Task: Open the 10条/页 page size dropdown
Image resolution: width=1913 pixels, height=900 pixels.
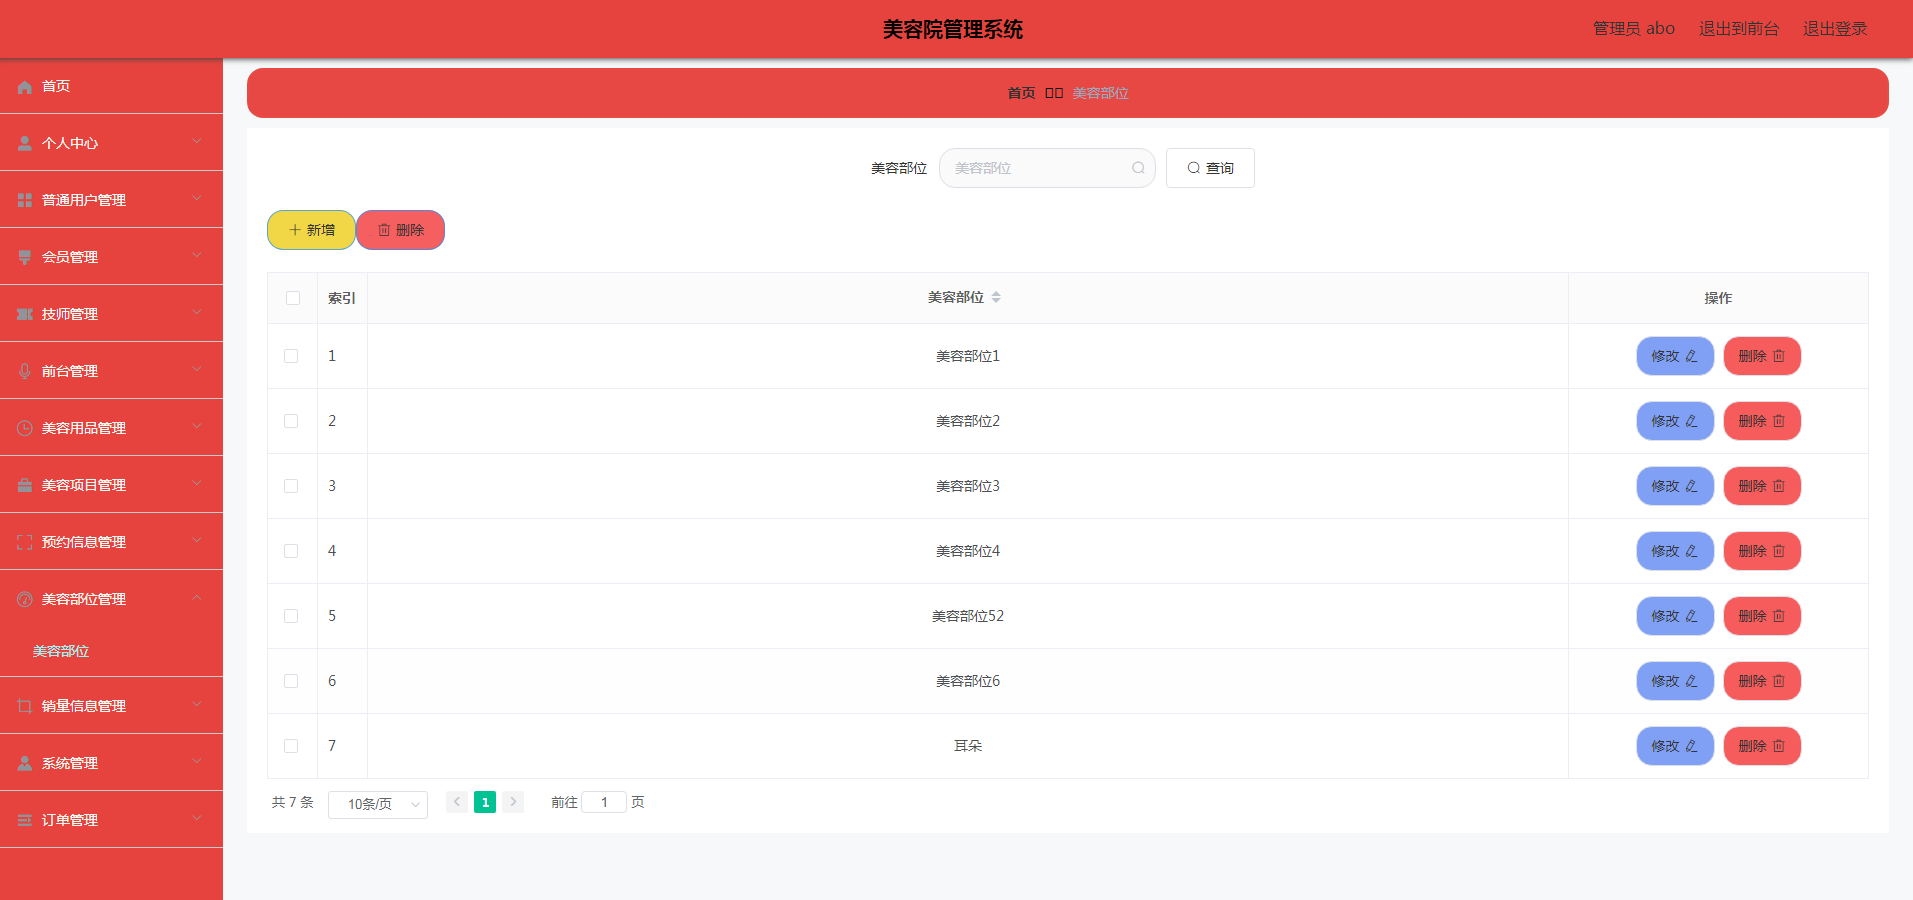Action: pos(377,803)
